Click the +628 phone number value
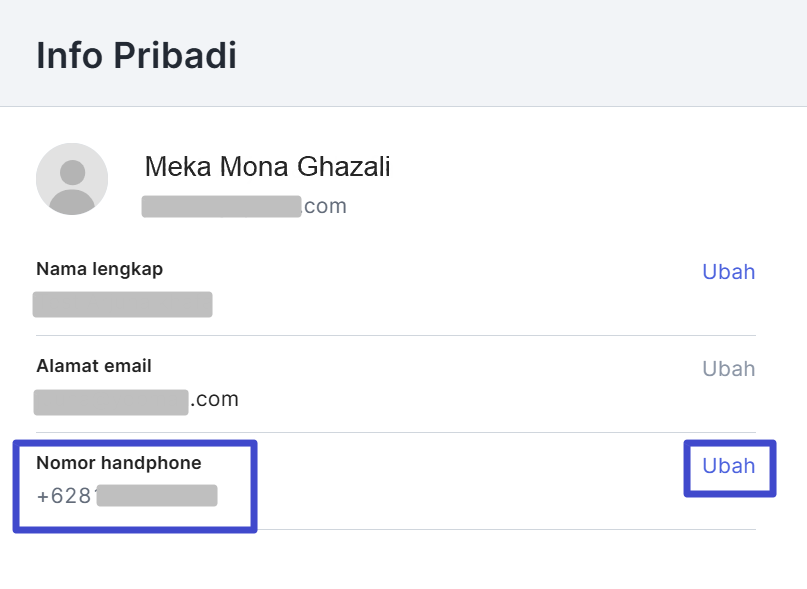 [127, 496]
